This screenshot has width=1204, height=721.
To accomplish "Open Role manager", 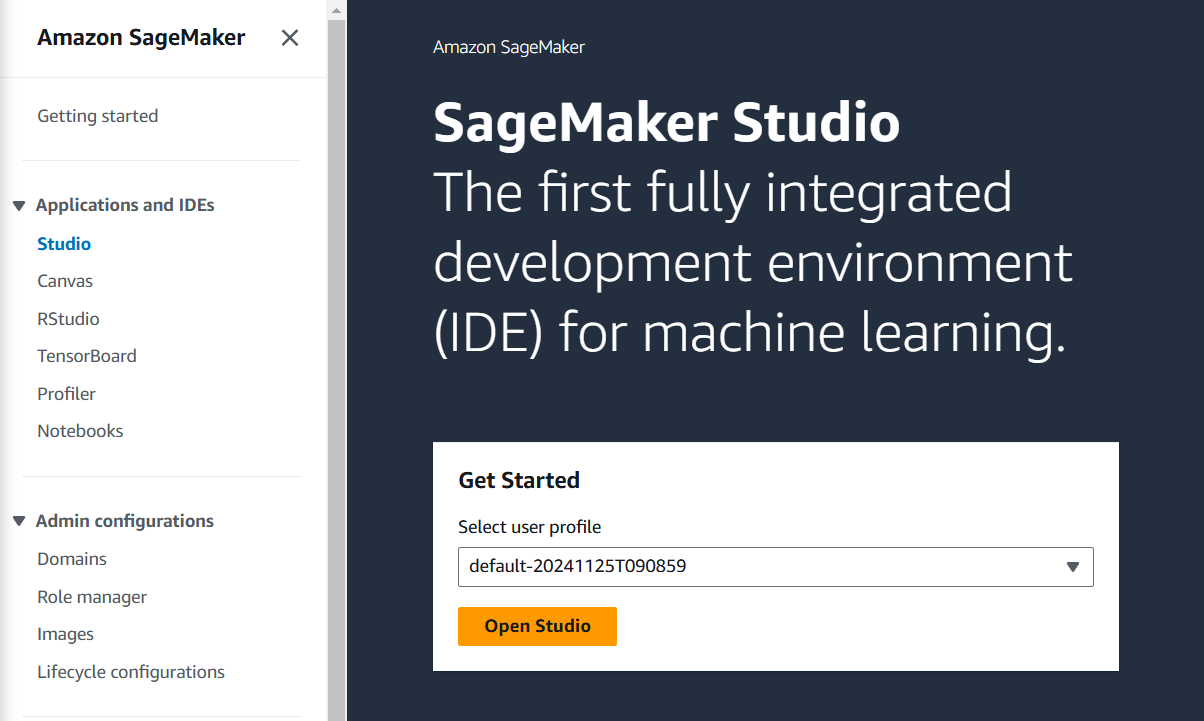I will [x=92, y=597].
